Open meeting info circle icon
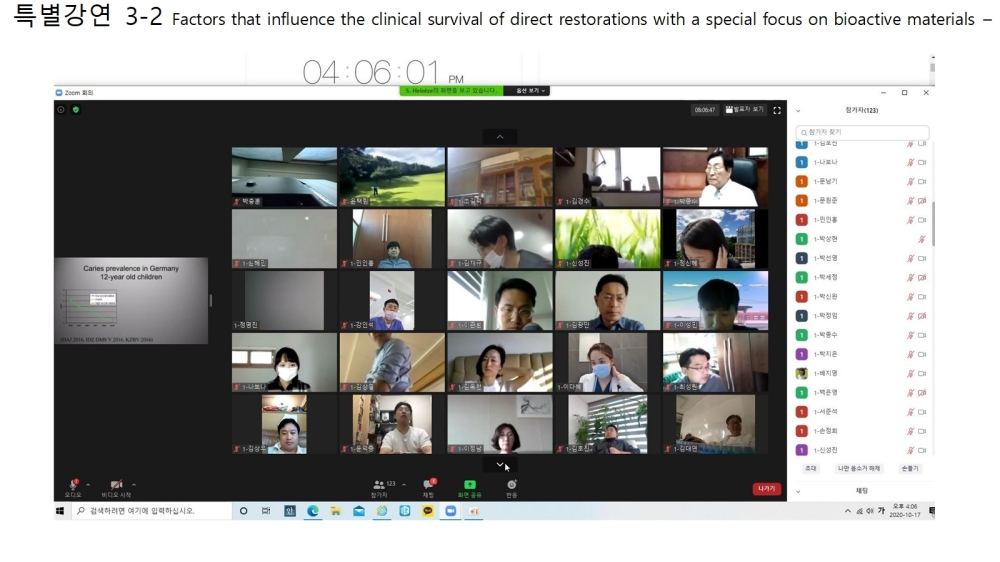 (x=61, y=109)
